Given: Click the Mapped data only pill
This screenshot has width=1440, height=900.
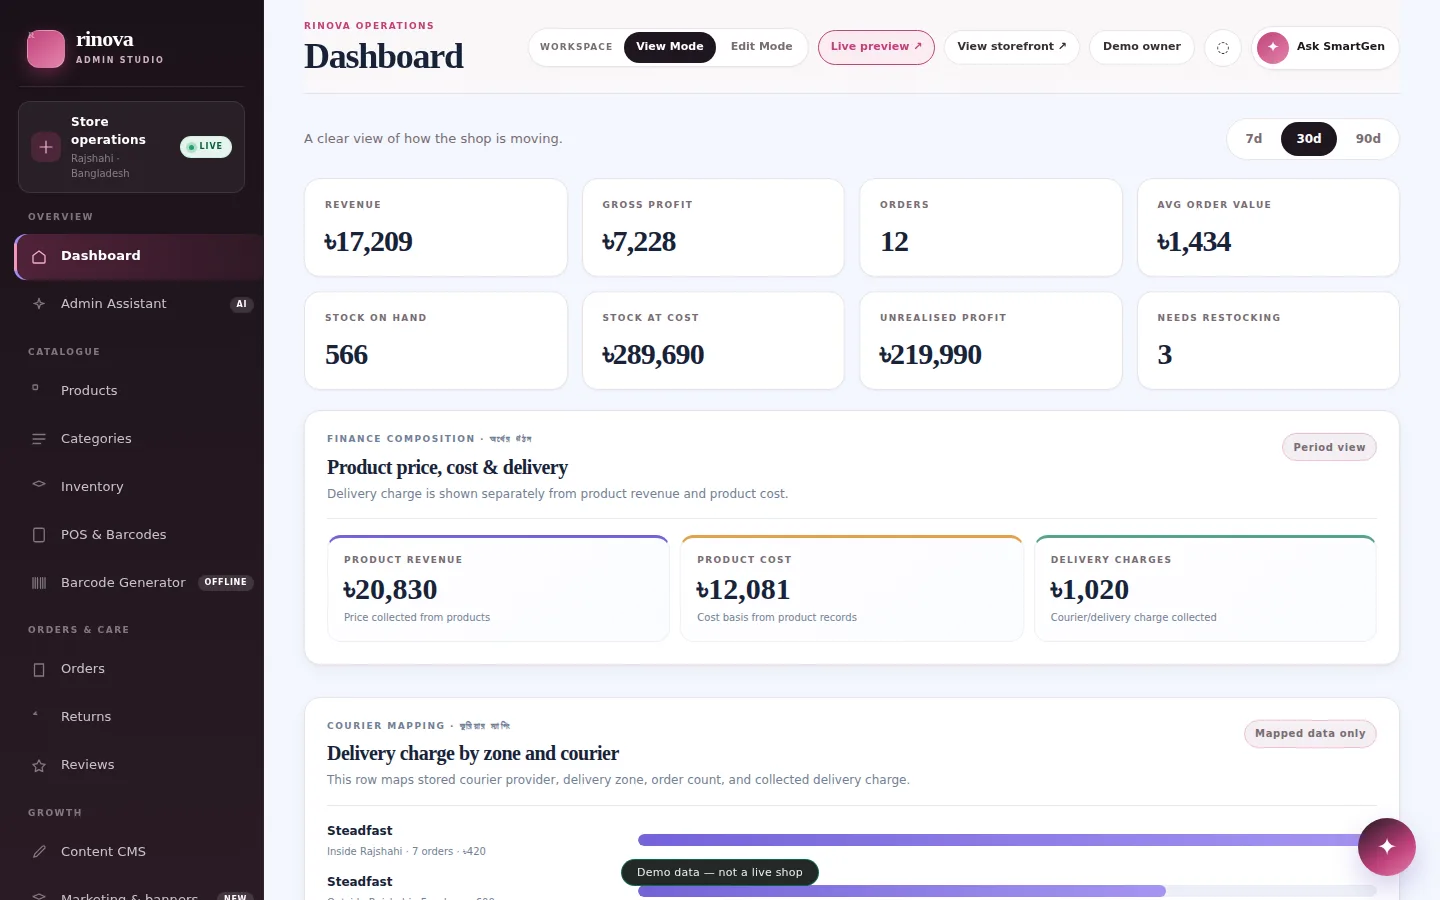Looking at the screenshot, I should point(1310,734).
